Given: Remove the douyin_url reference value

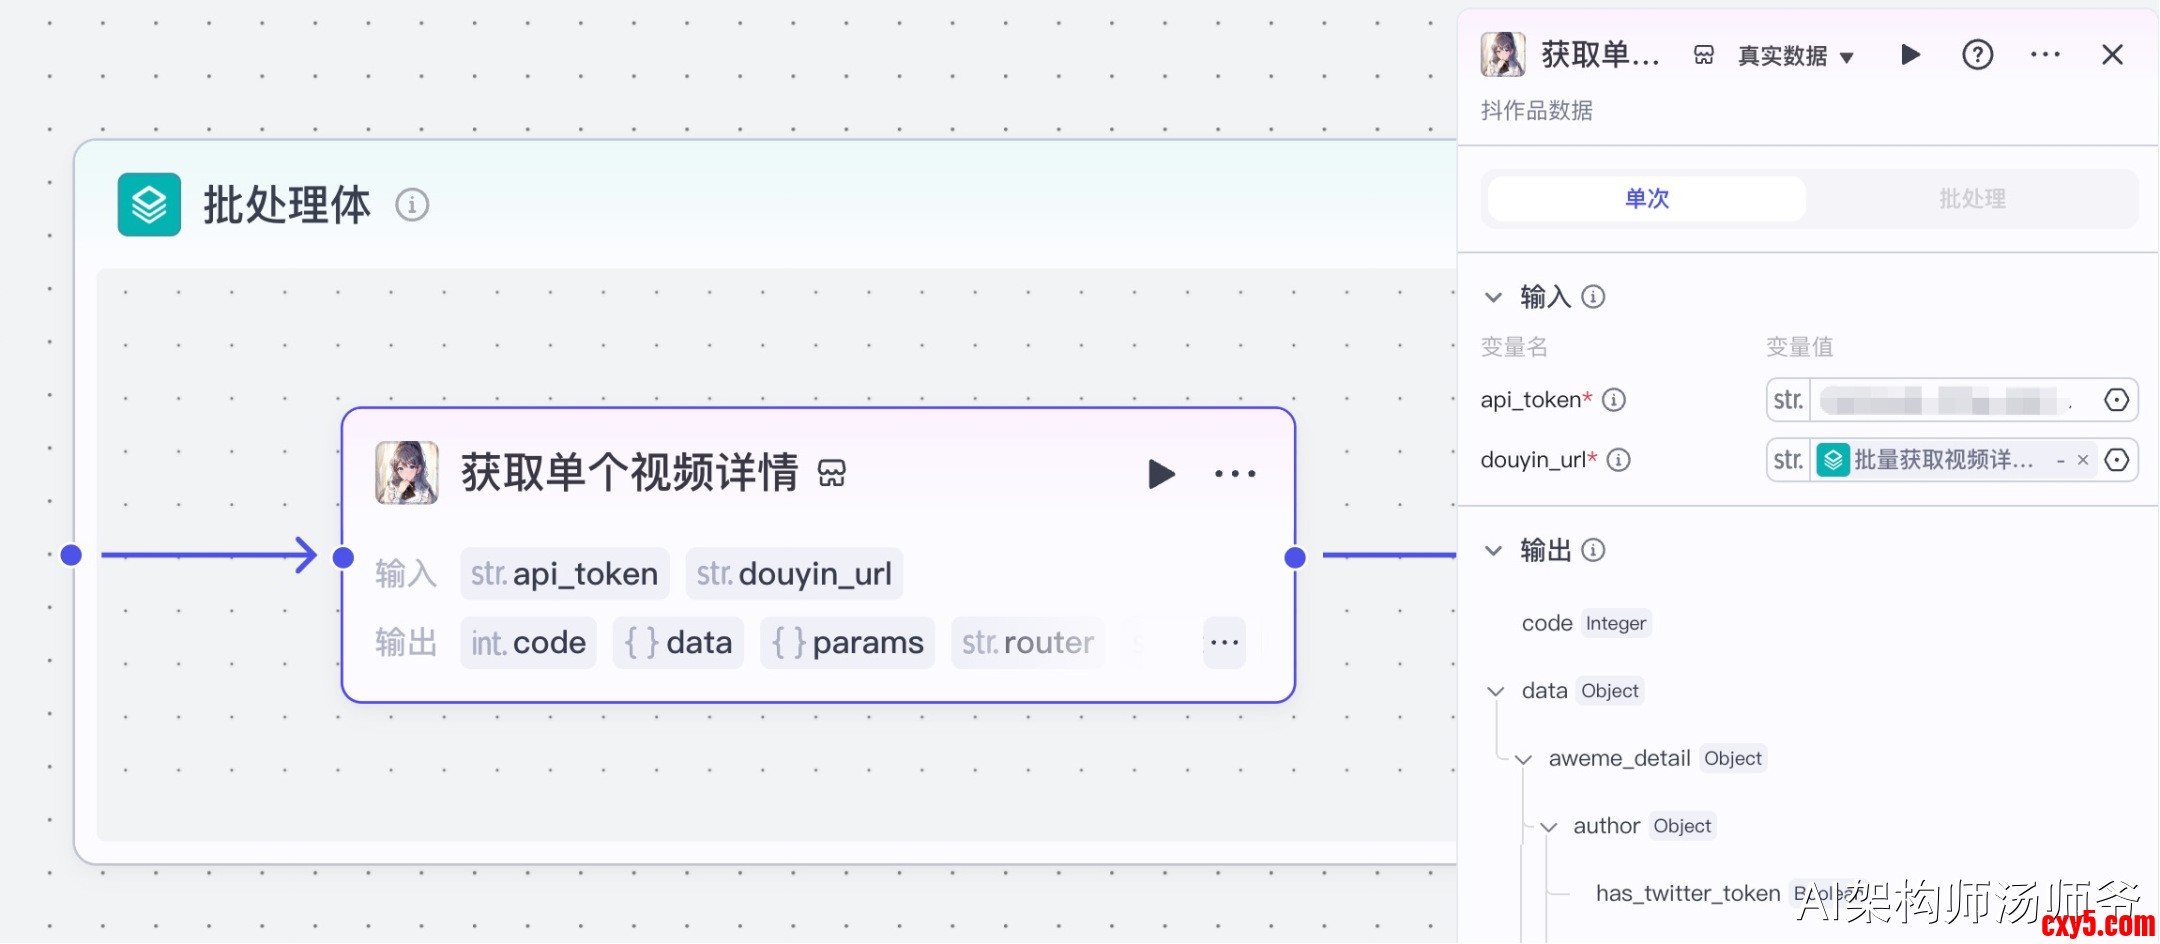Looking at the screenshot, I should tap(2083, 460).
